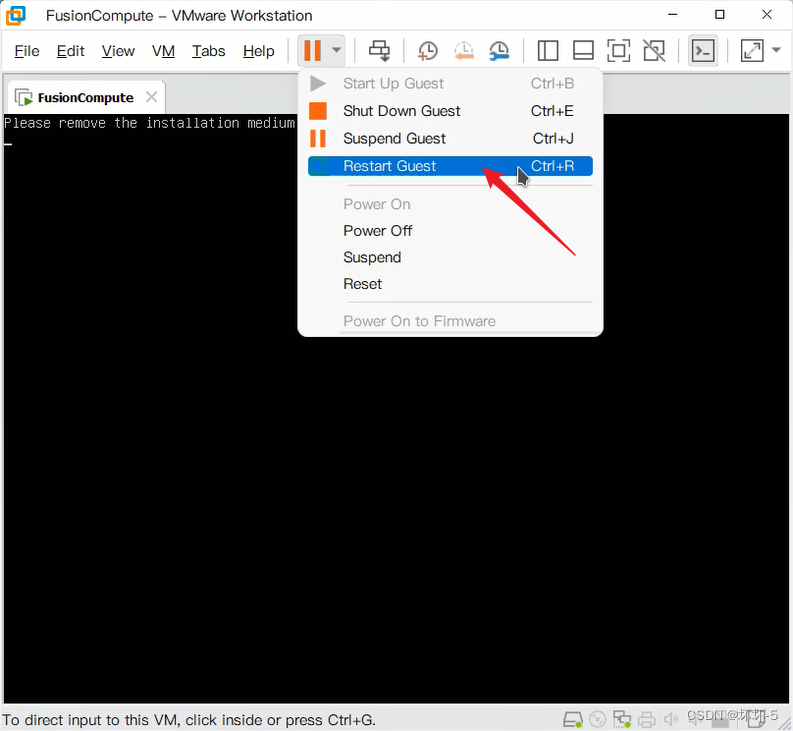The height and width of the screenshot is (731, 793).
Task: Click the greyed Start Up Guest entry
Action: [450, 83]
